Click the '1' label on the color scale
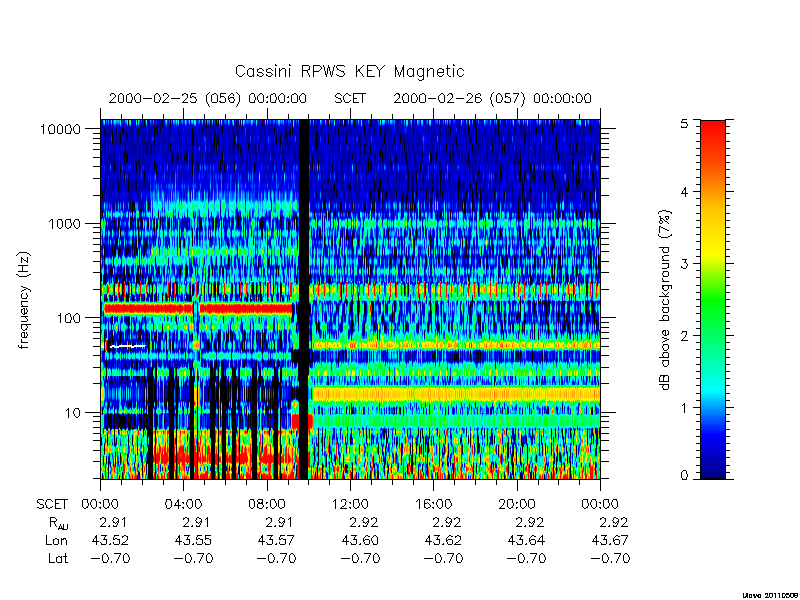Viewport: 800px width, 600px height. (684, 408)
